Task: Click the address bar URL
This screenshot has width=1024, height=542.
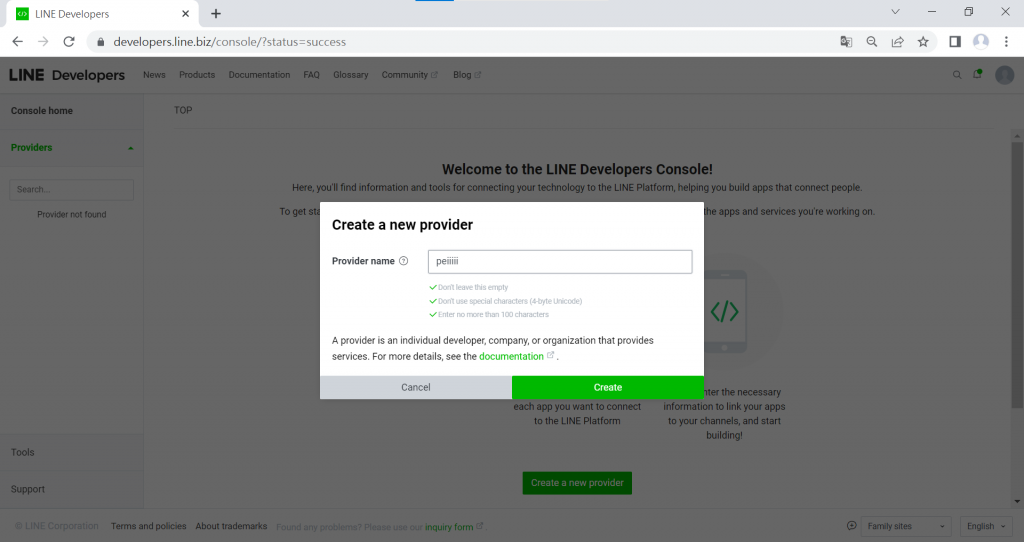Action: (230, 42)
